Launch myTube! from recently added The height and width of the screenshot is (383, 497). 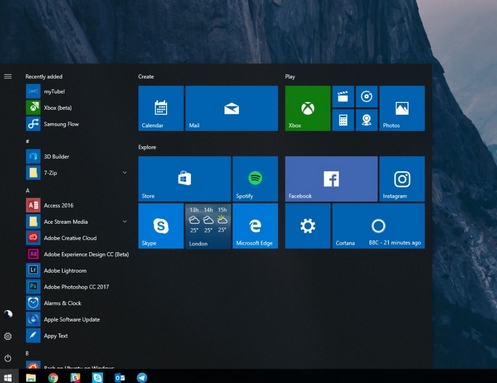pos(77,91)
